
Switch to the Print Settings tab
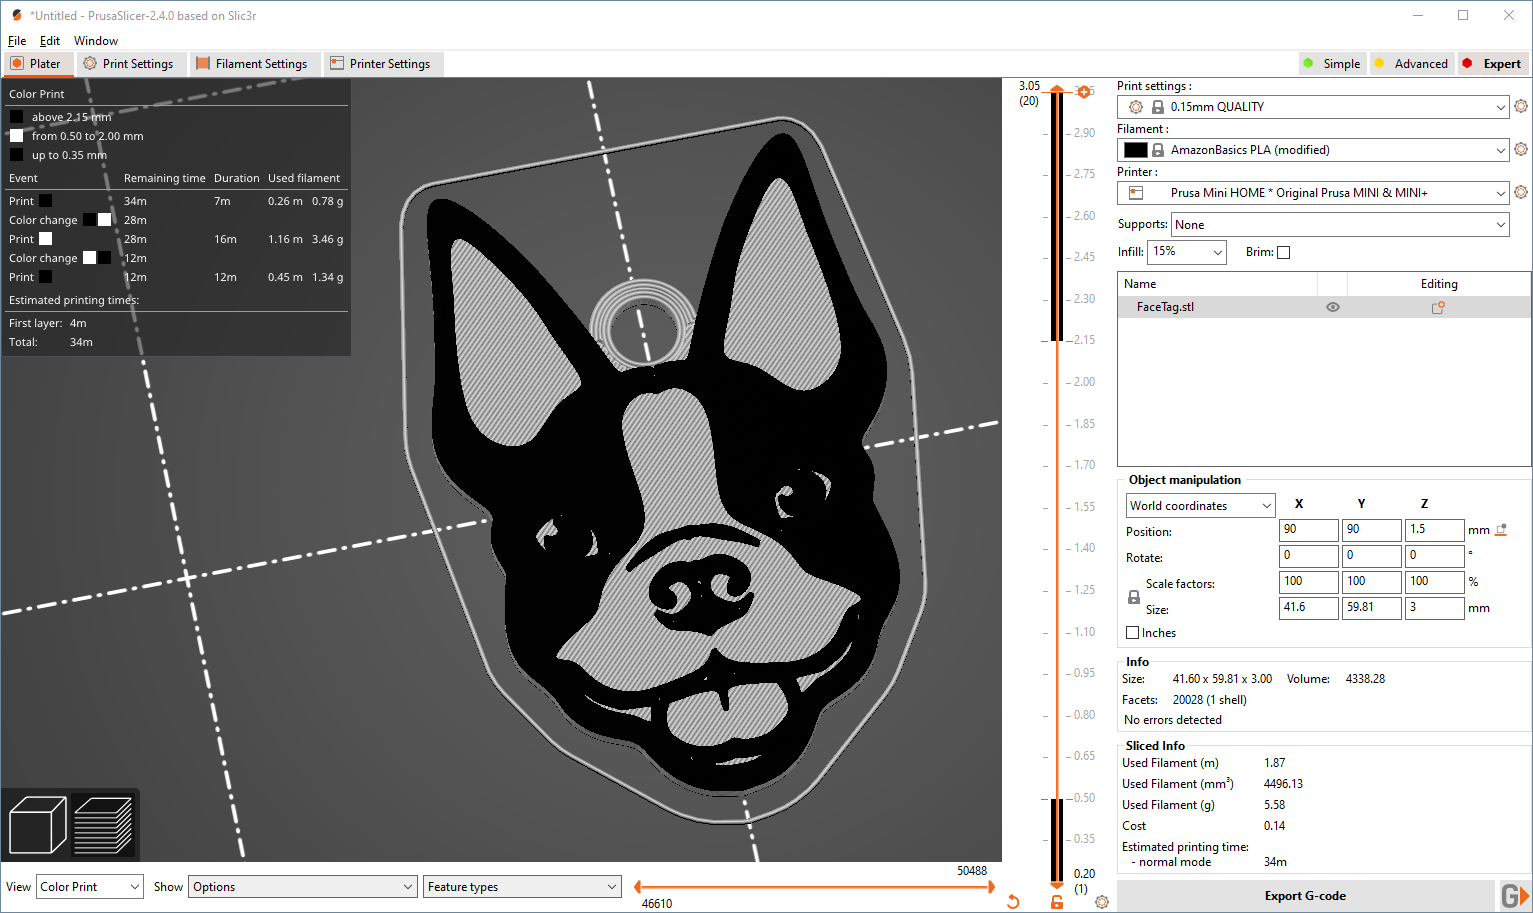point(129,64)
